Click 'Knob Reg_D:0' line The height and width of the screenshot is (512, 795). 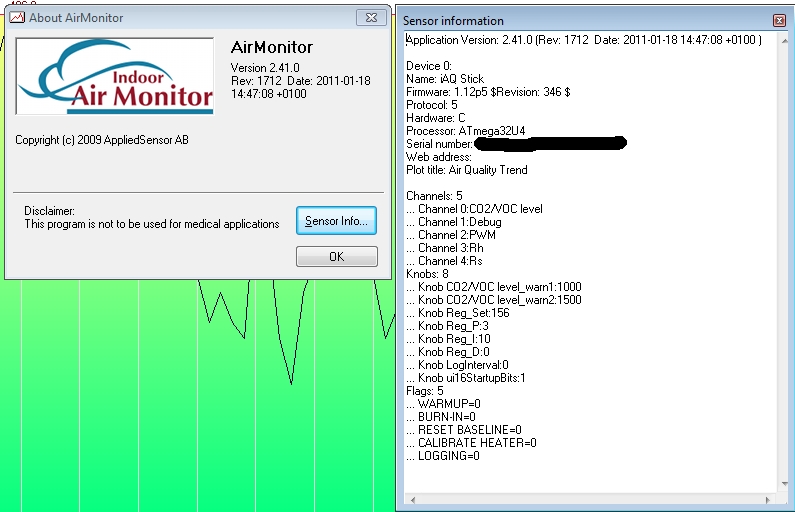coord(448,352)
